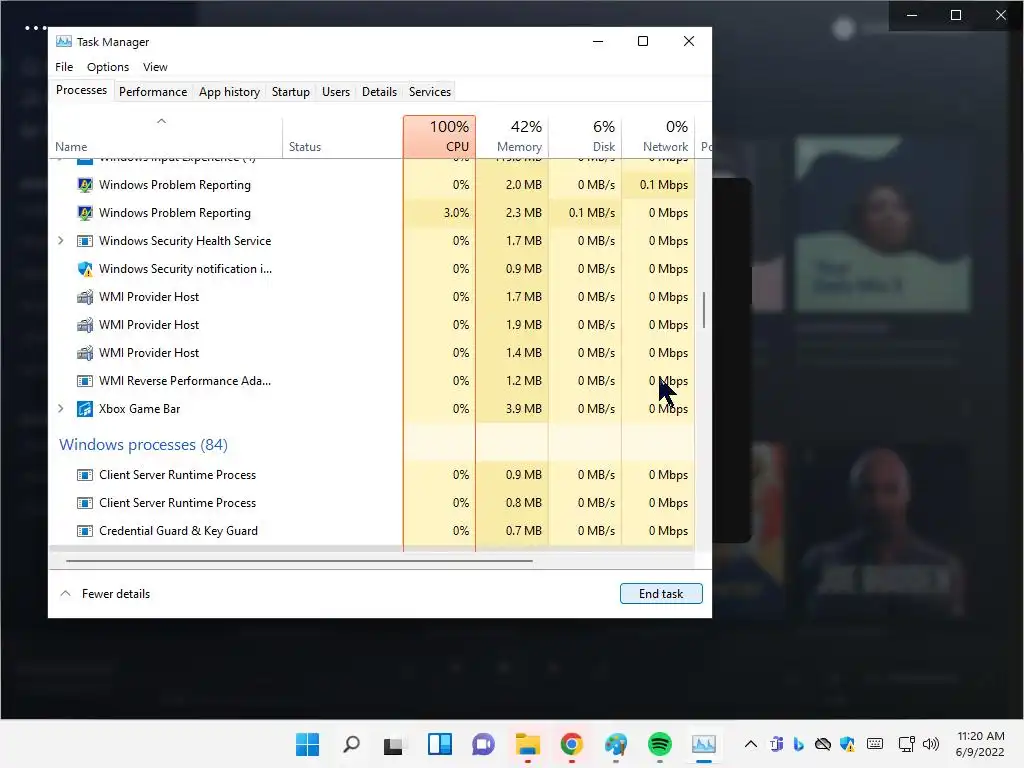This screenshot has width=1024, height=768.
Task: Open the View menu
Action: click(155, 67)
